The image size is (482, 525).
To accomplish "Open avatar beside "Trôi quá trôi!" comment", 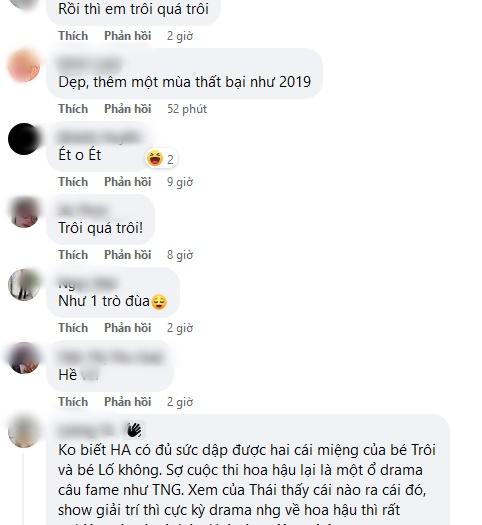I will 24,212.
